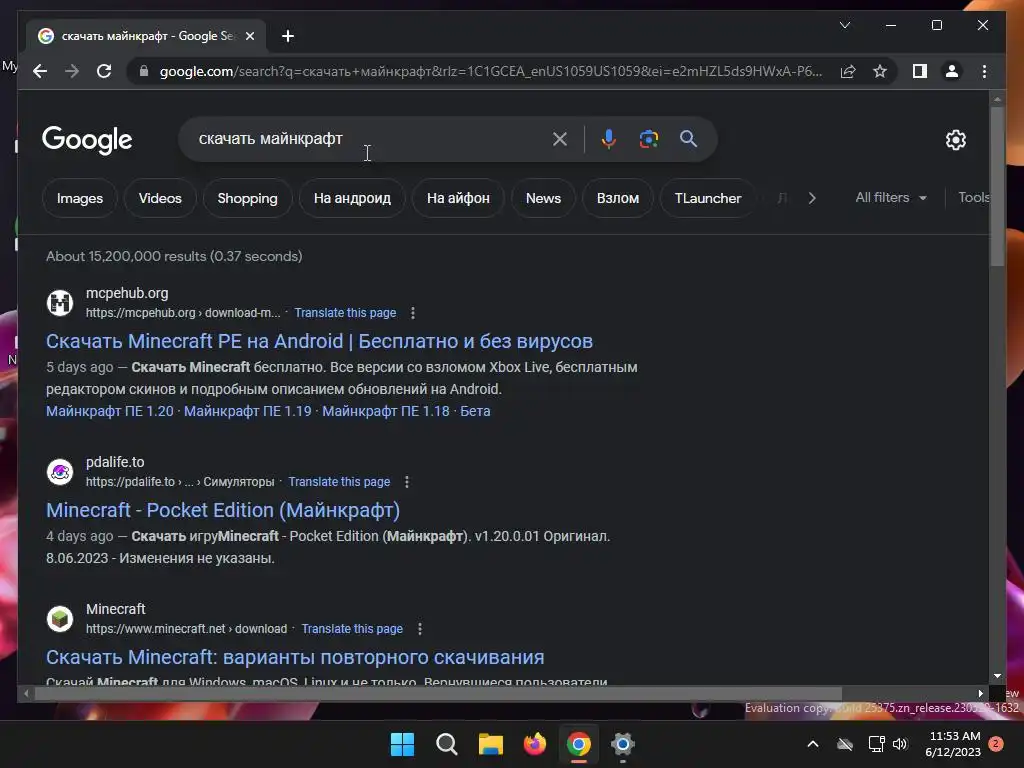Open Скачать Minecraft PE на Android result

point(319,341)
